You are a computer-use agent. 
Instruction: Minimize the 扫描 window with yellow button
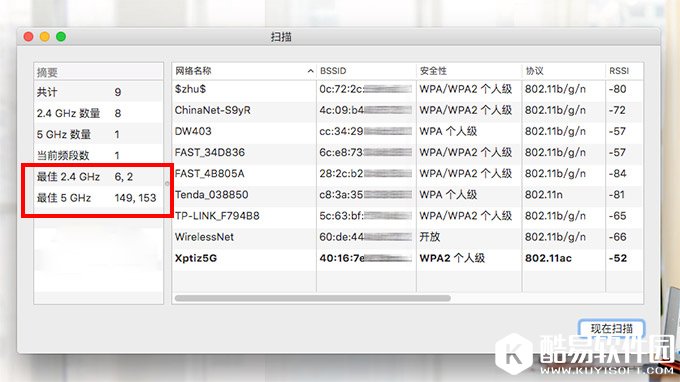[x=45, y=37]
